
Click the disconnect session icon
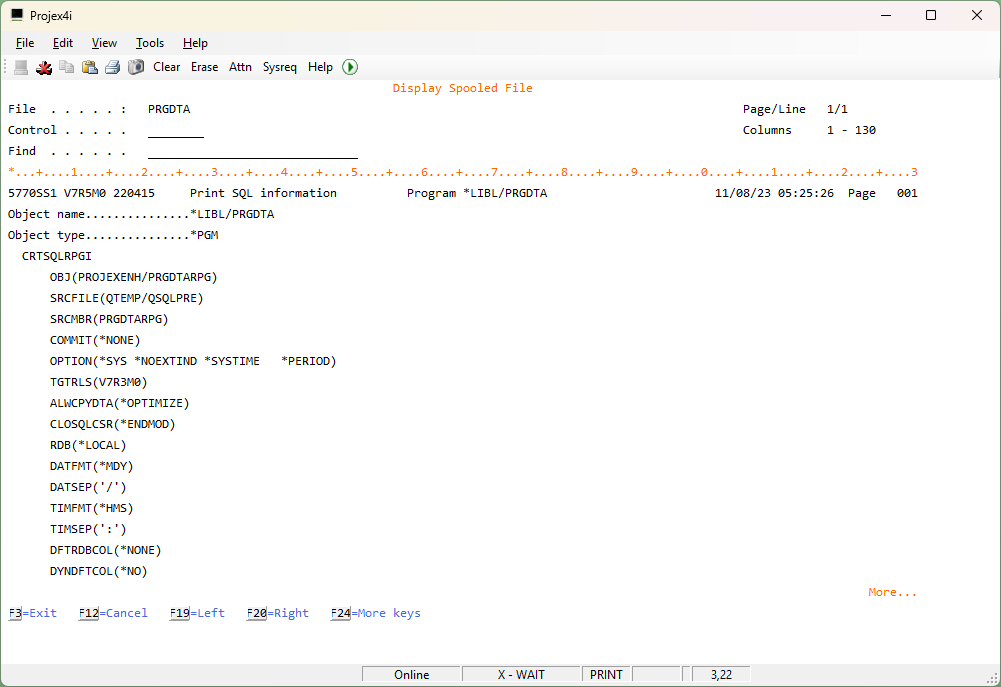[44, 67]
